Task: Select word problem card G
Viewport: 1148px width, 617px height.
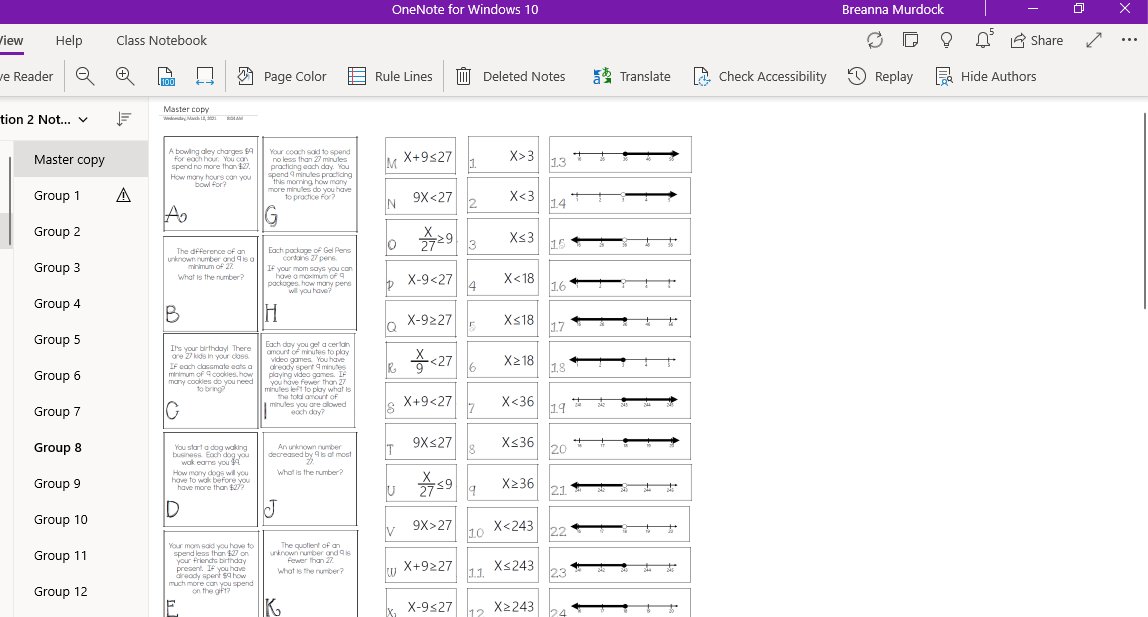Action: (x=310, y=184)
